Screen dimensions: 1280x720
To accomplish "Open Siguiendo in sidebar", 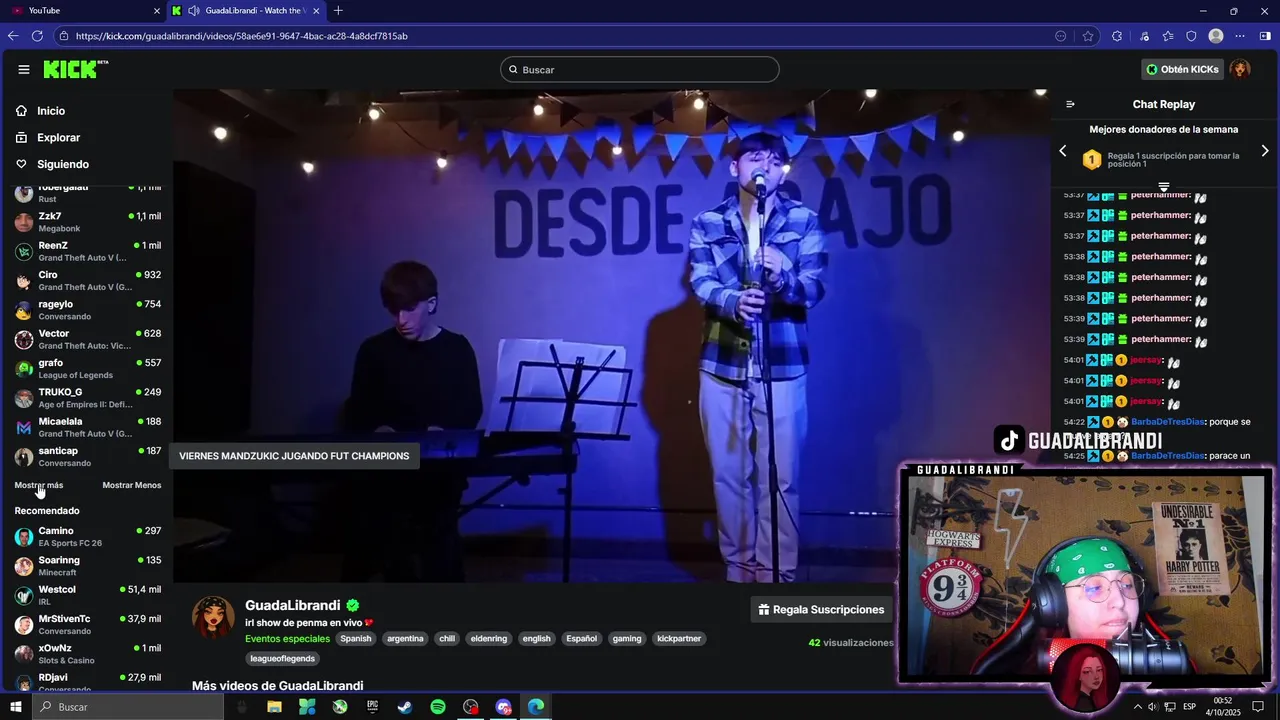I will click(62, 164).
